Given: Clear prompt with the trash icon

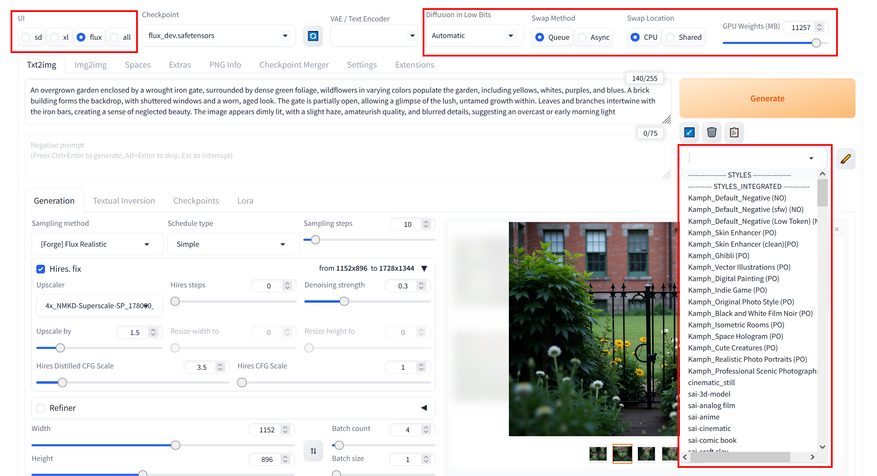Looking at the screenshot, I should 711,133.
